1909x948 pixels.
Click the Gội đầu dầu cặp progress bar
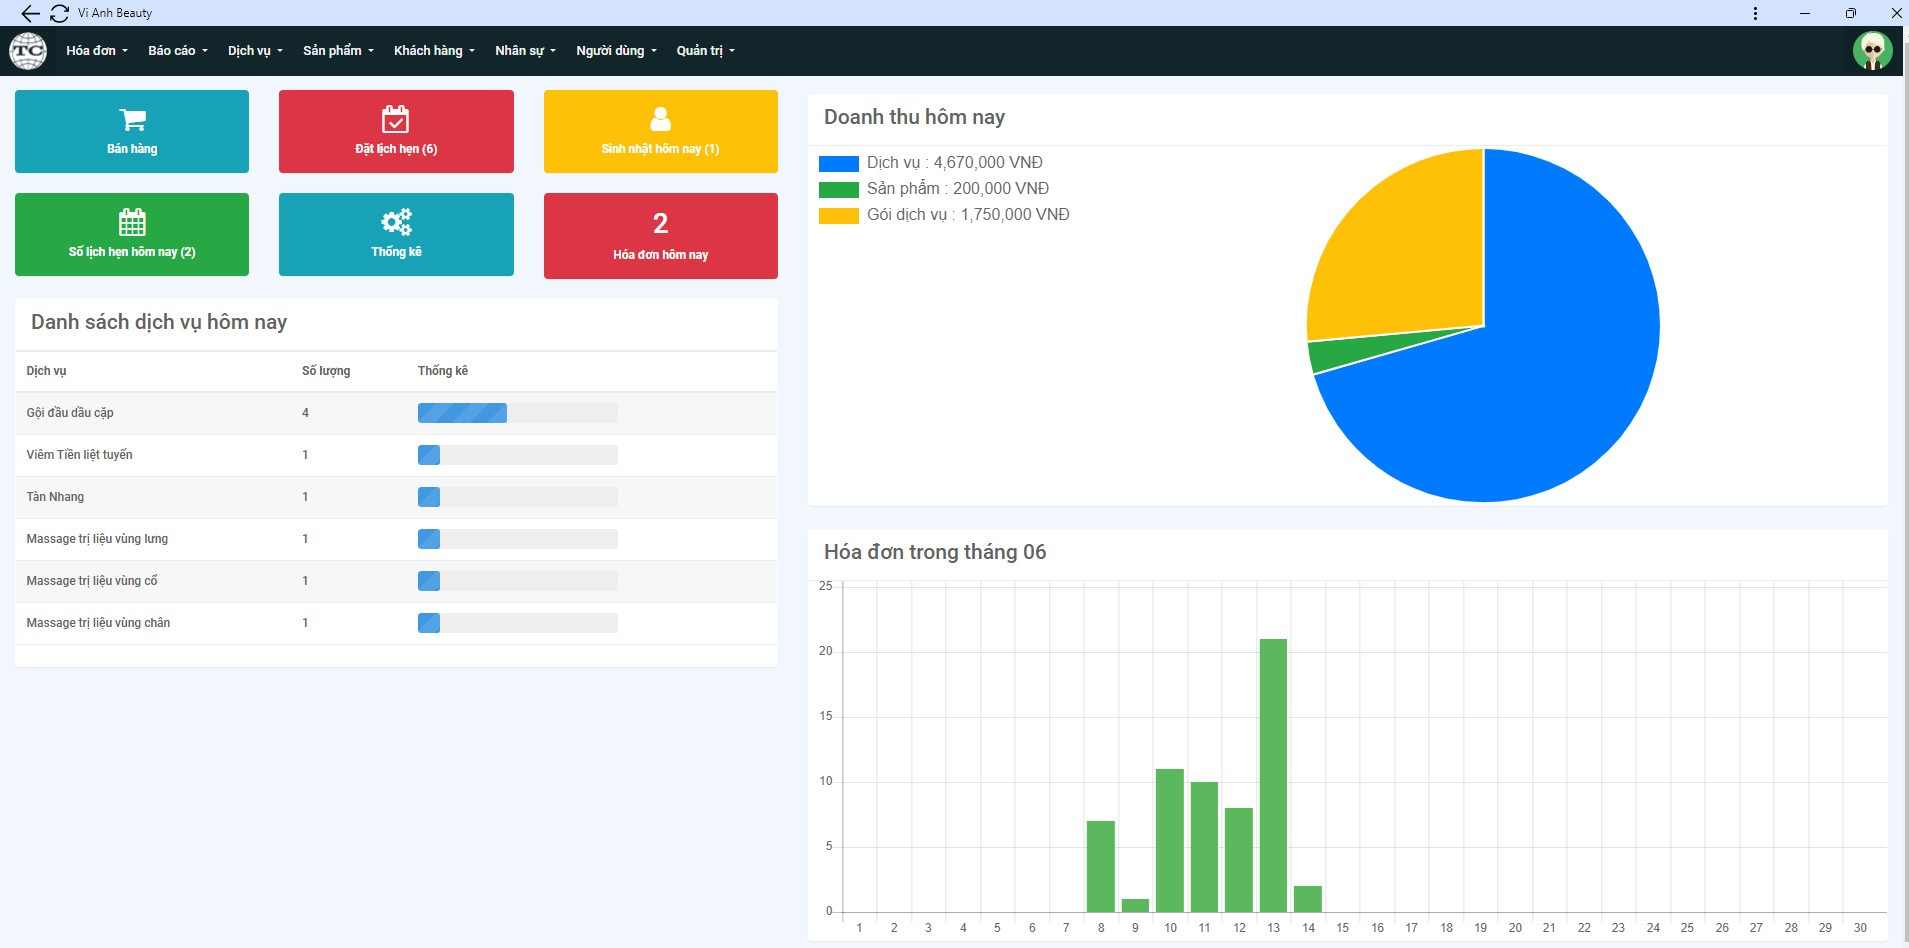[517, 413]
